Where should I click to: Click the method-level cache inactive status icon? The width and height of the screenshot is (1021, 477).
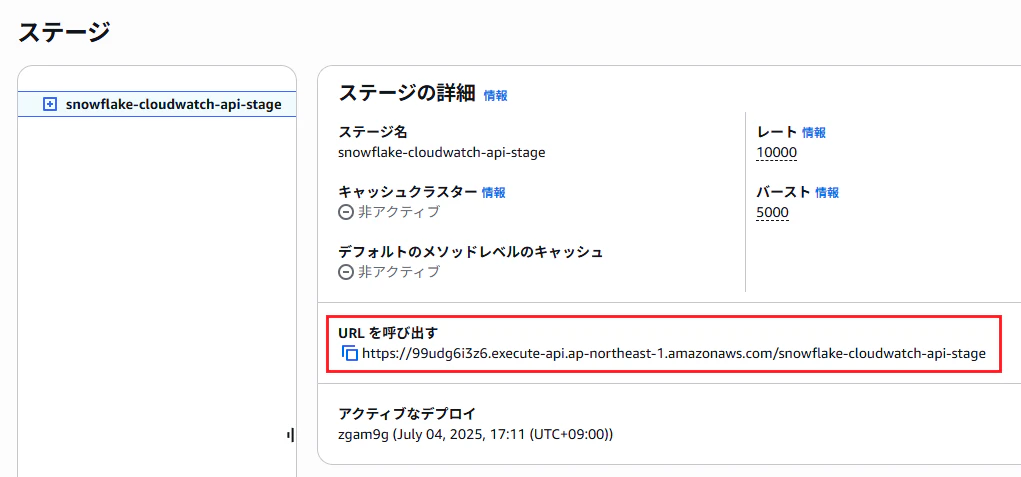(x=346, y=272)
